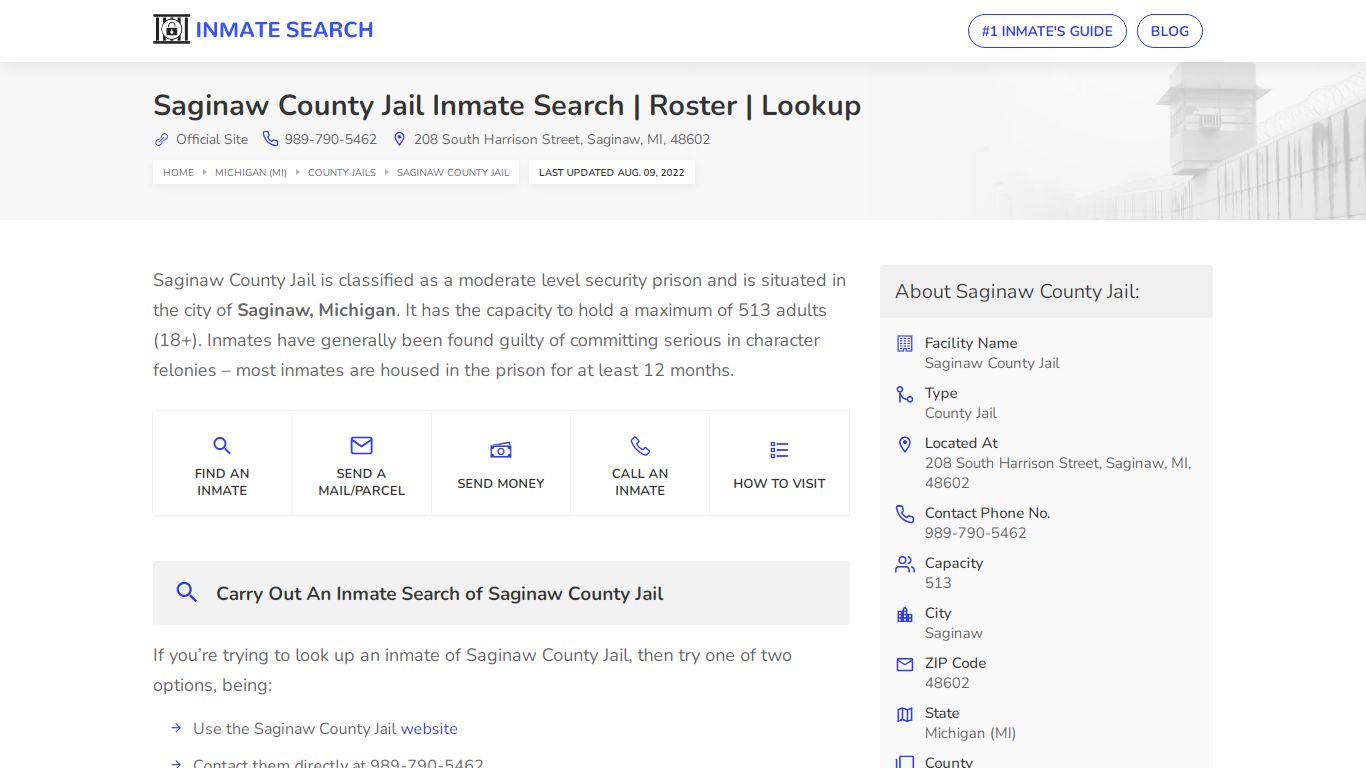The image size is (1366, 768).
Task: Click the phone icon in header
Action: tap(270, 139)
